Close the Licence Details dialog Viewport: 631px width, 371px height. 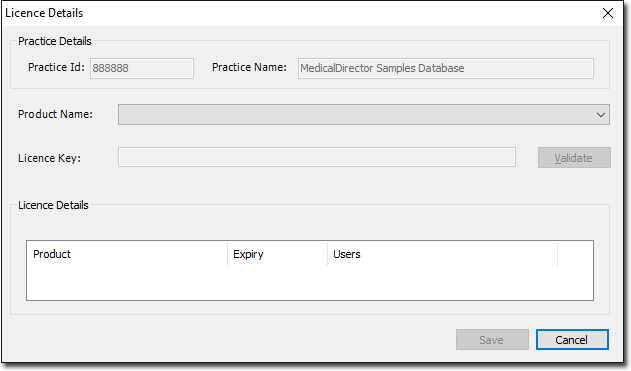[x=608, y=13]
